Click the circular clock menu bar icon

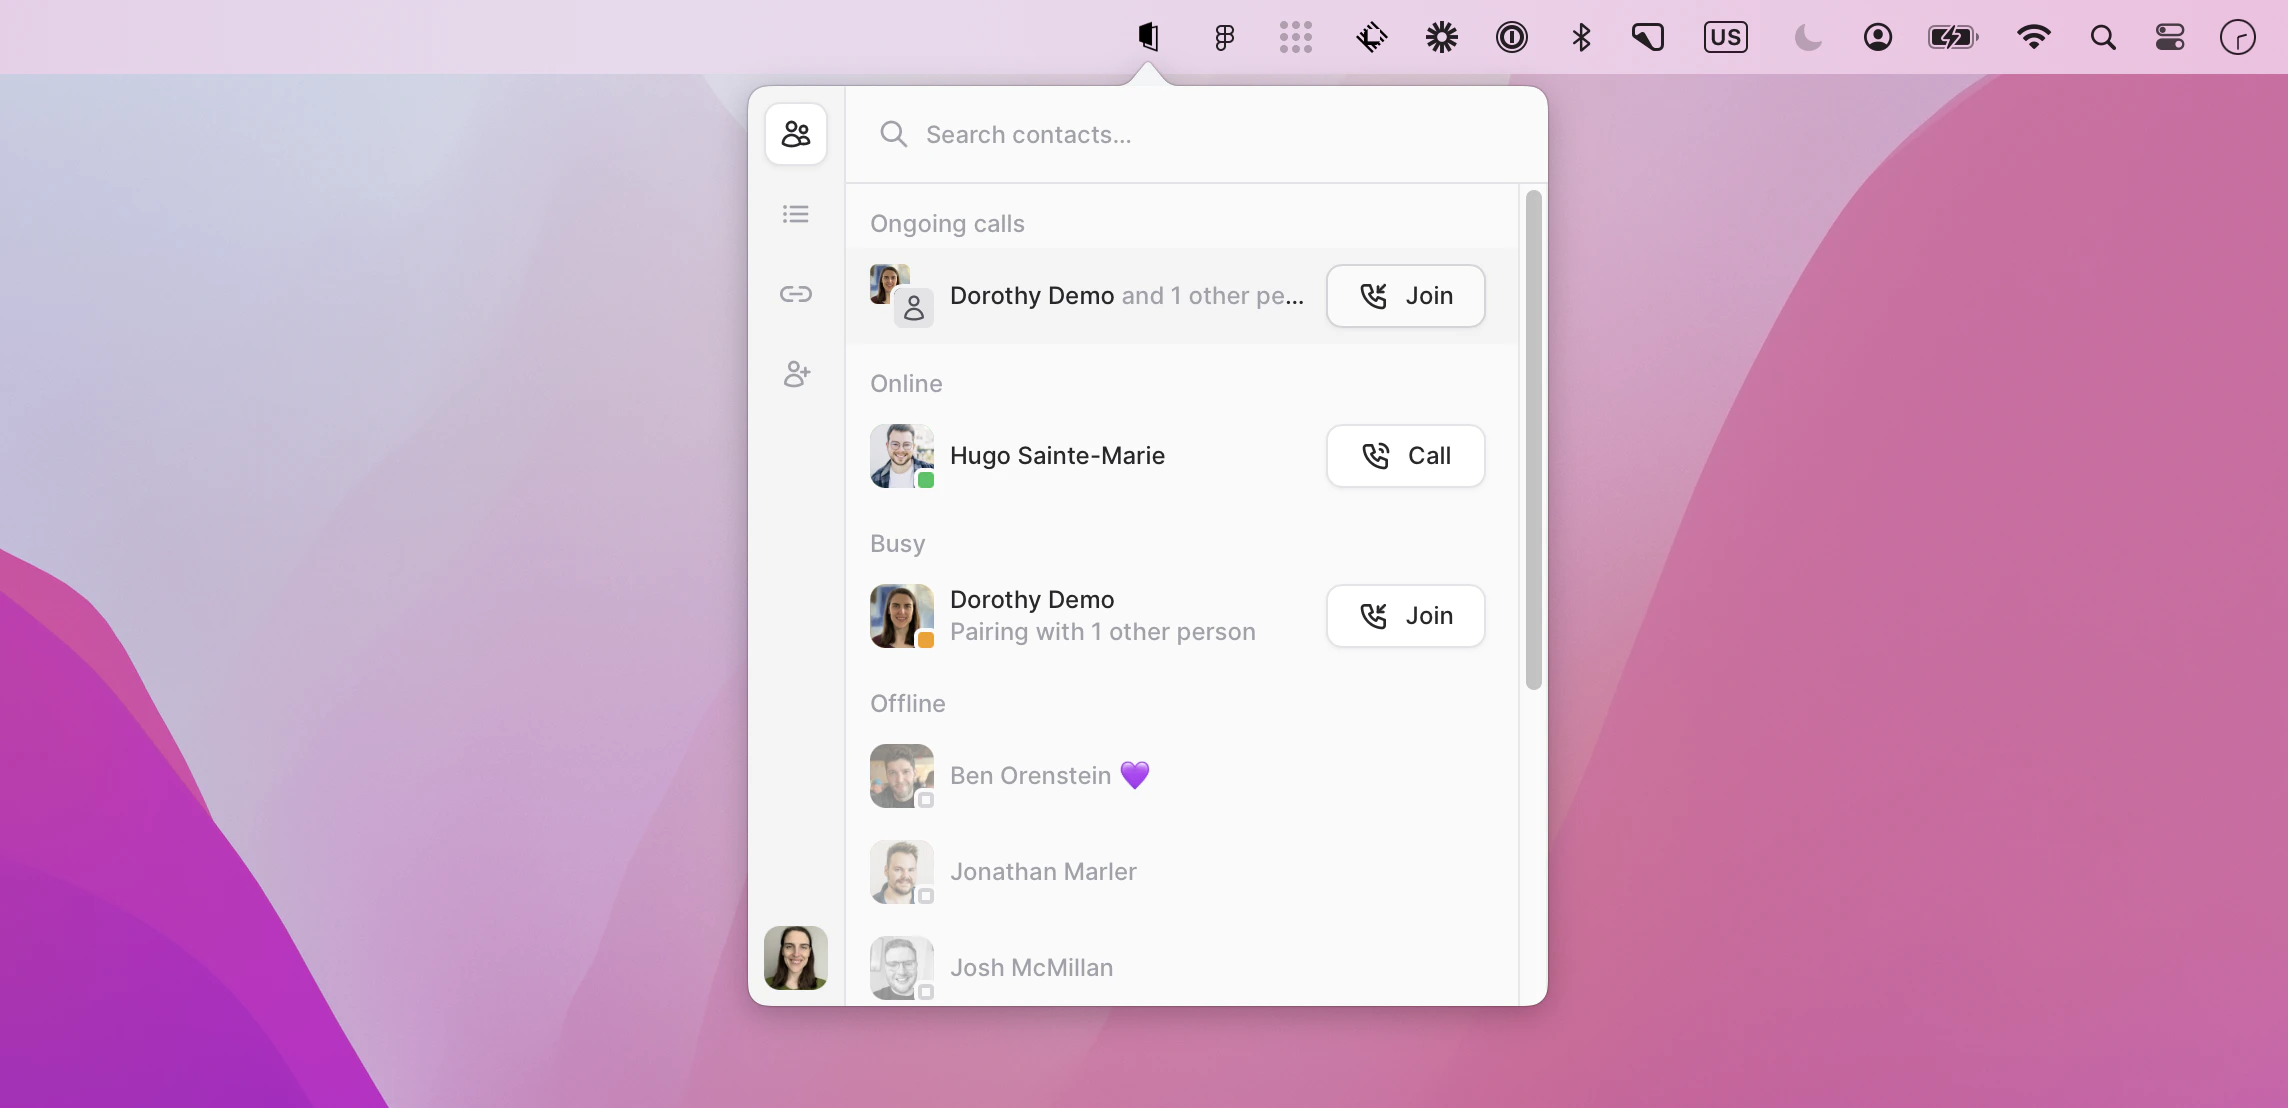2238,38
